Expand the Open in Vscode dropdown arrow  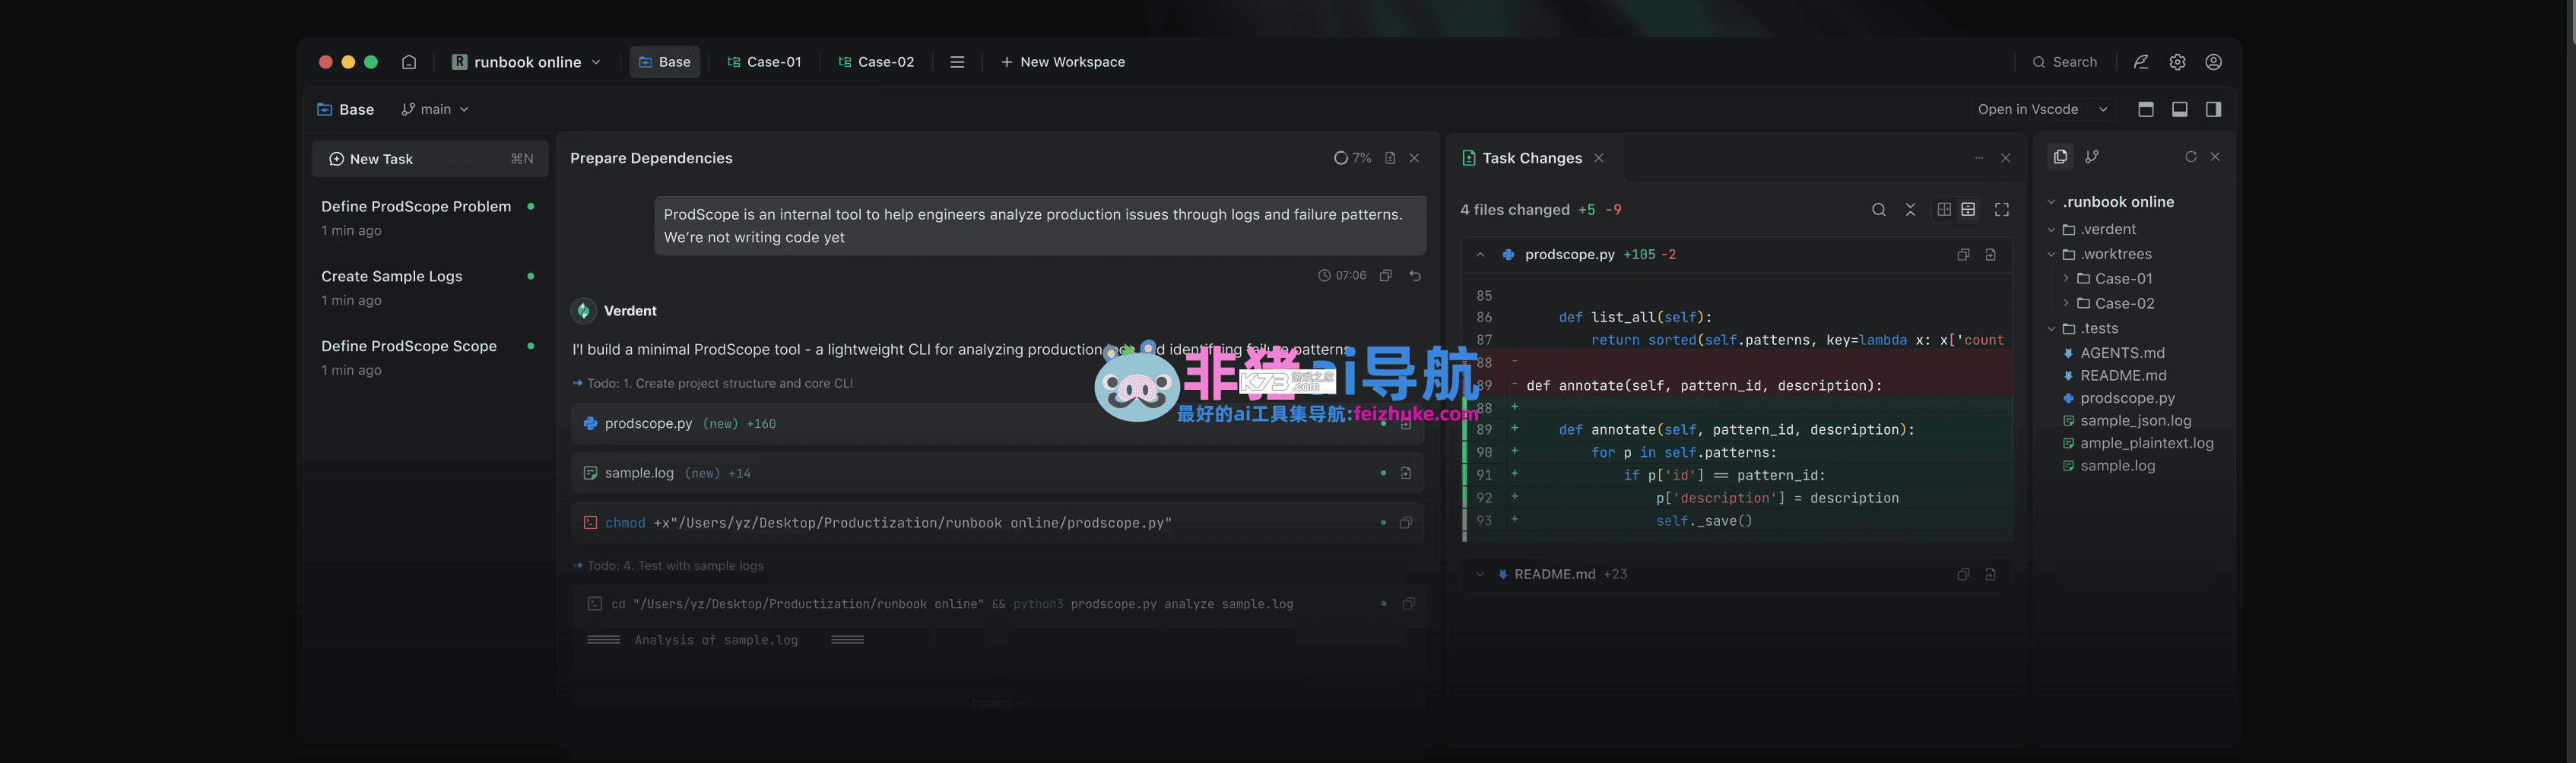pos(2103,109)
